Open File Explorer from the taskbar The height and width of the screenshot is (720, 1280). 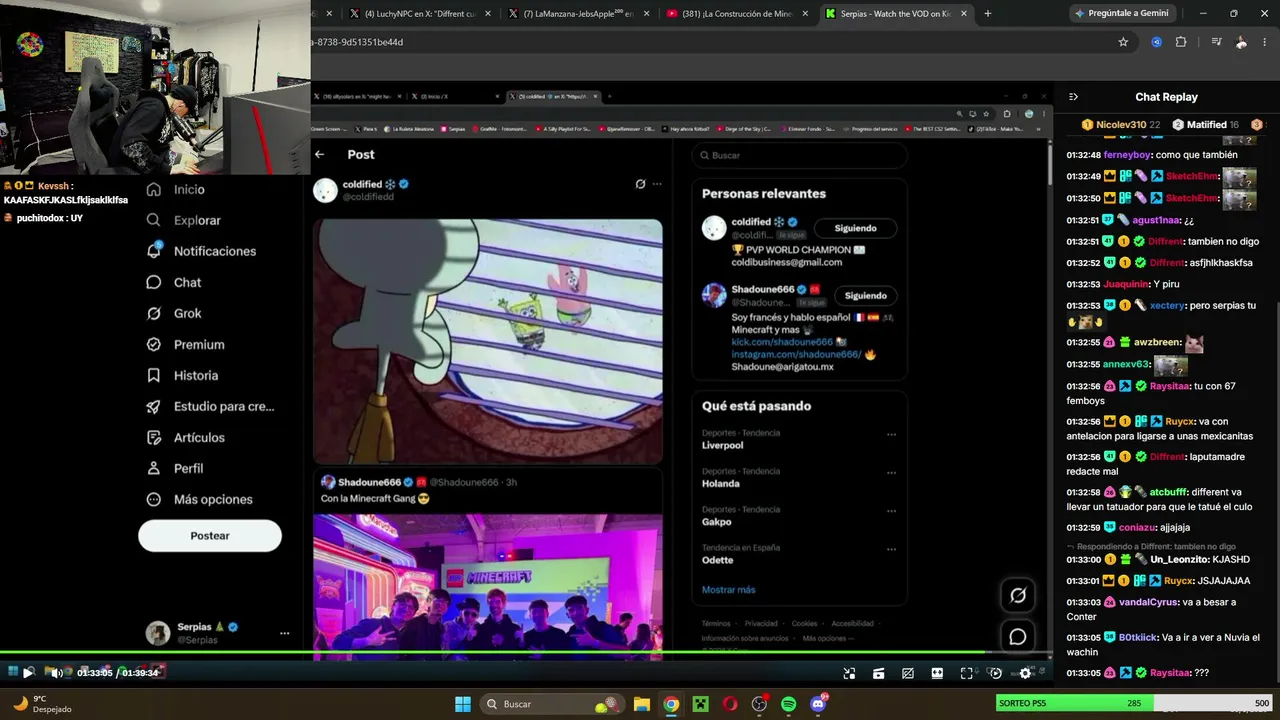click(x=642, y=704)
